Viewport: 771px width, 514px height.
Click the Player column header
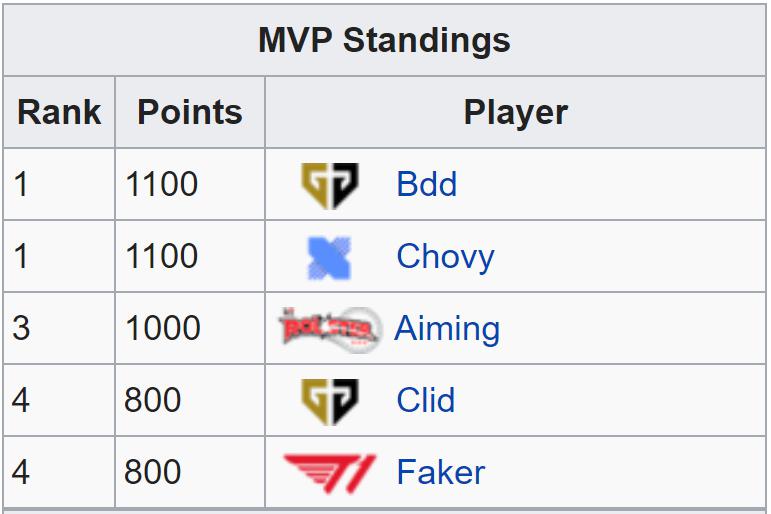516,112
